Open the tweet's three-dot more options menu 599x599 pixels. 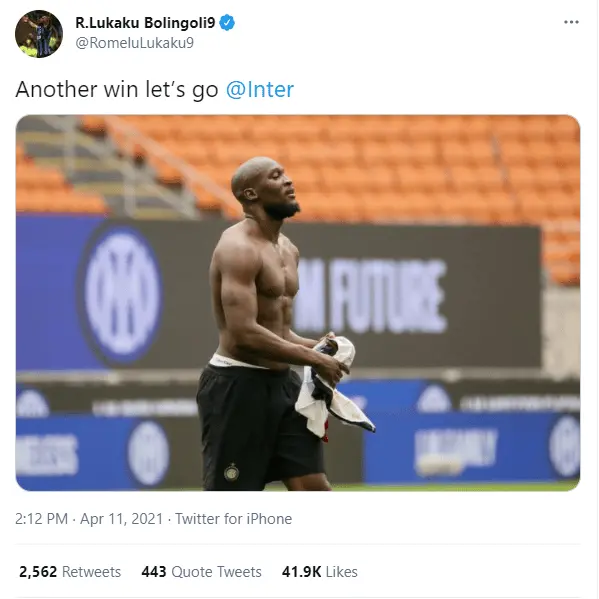pos(571,22)
